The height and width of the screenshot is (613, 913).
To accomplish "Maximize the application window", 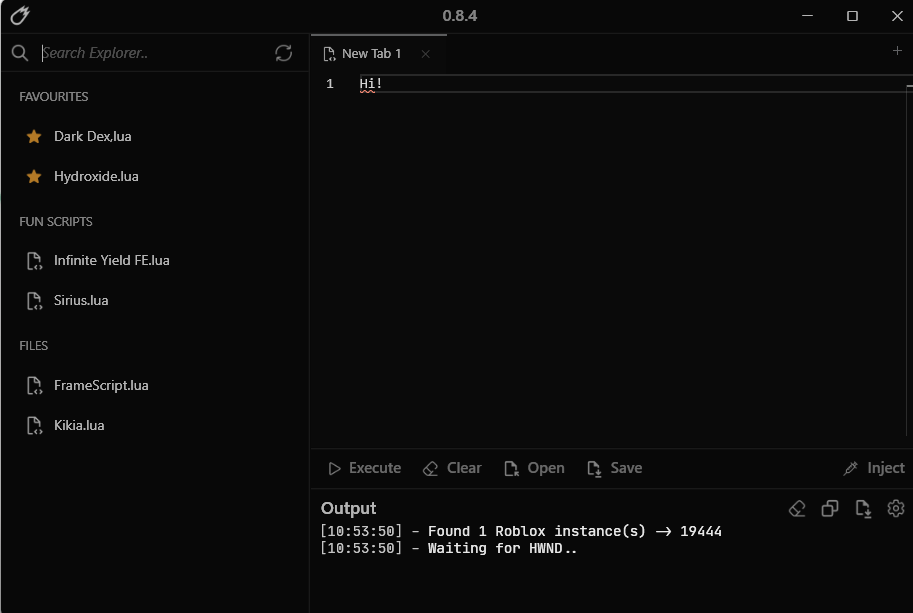I will 852,16.
